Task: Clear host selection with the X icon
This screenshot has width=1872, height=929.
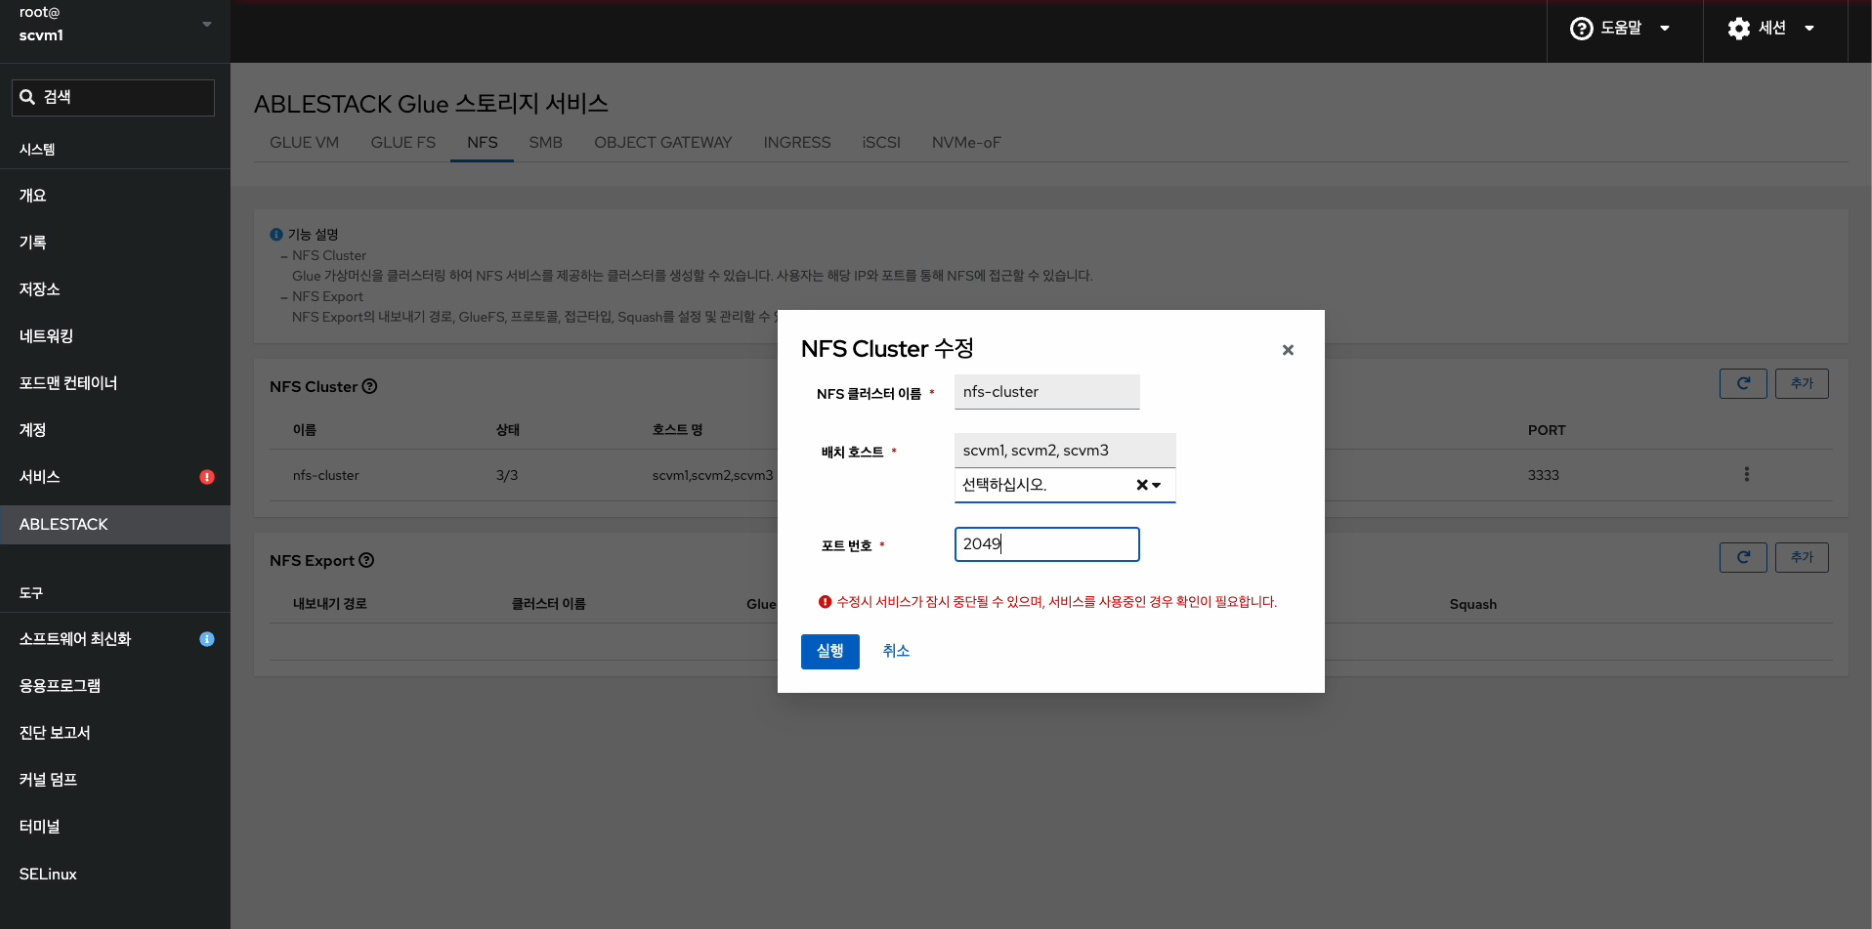Action: 1141,485
